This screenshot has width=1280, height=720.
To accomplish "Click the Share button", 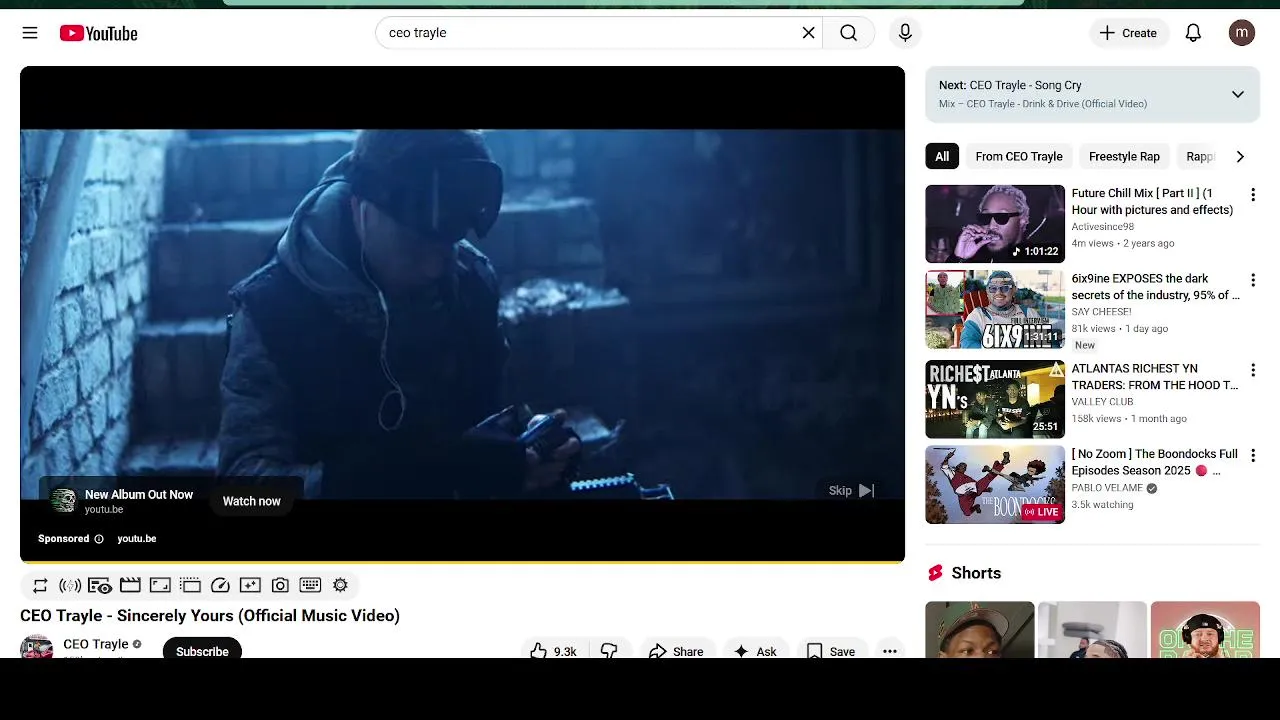I will (x=677, y=650).
